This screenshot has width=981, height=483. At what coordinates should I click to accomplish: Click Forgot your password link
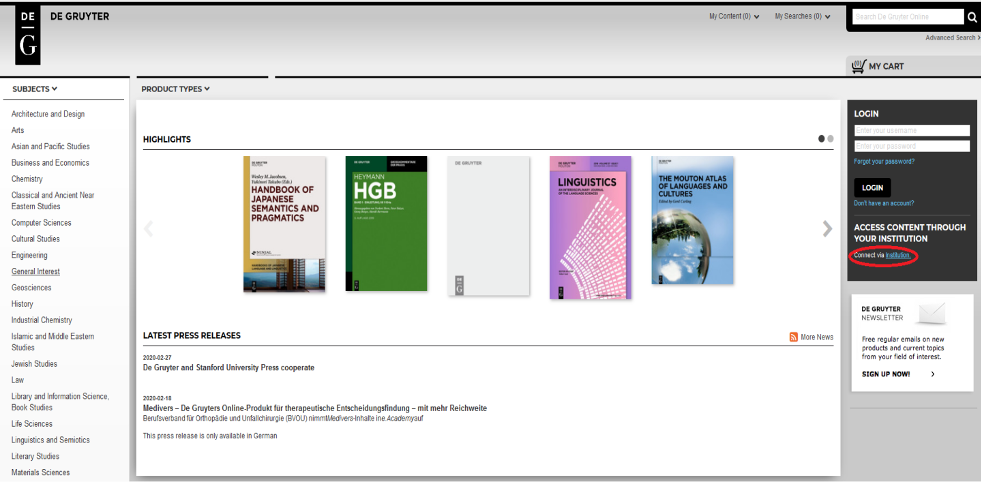(x=884, y=161)
